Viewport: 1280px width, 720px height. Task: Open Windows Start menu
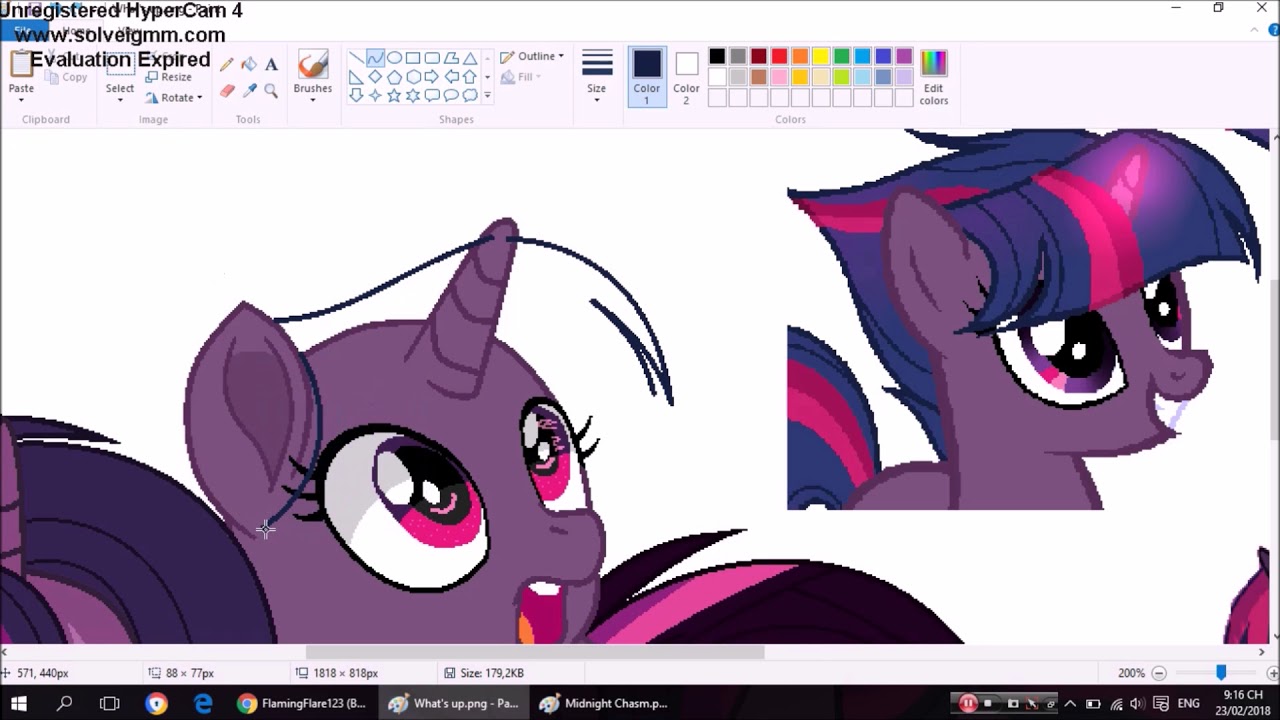[x=19, y=703]
